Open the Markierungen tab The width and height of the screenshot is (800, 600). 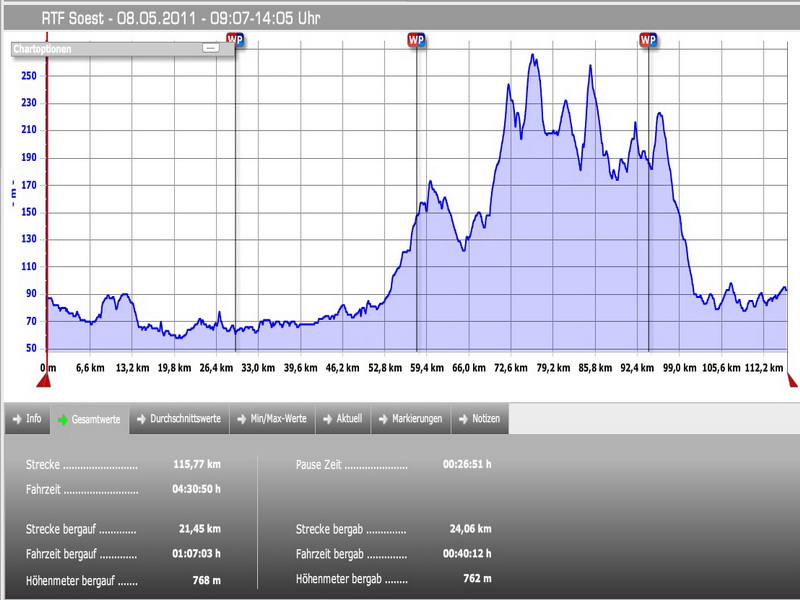[410, 419]
